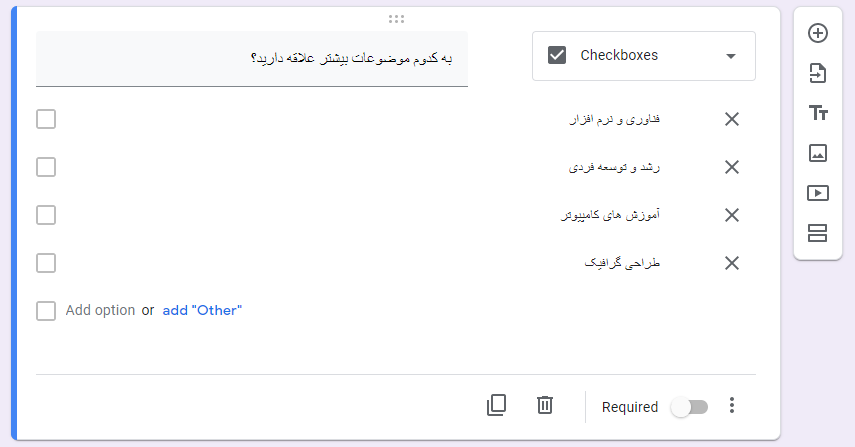
Task: Click the add "Other" link
Action: point(202,310)
